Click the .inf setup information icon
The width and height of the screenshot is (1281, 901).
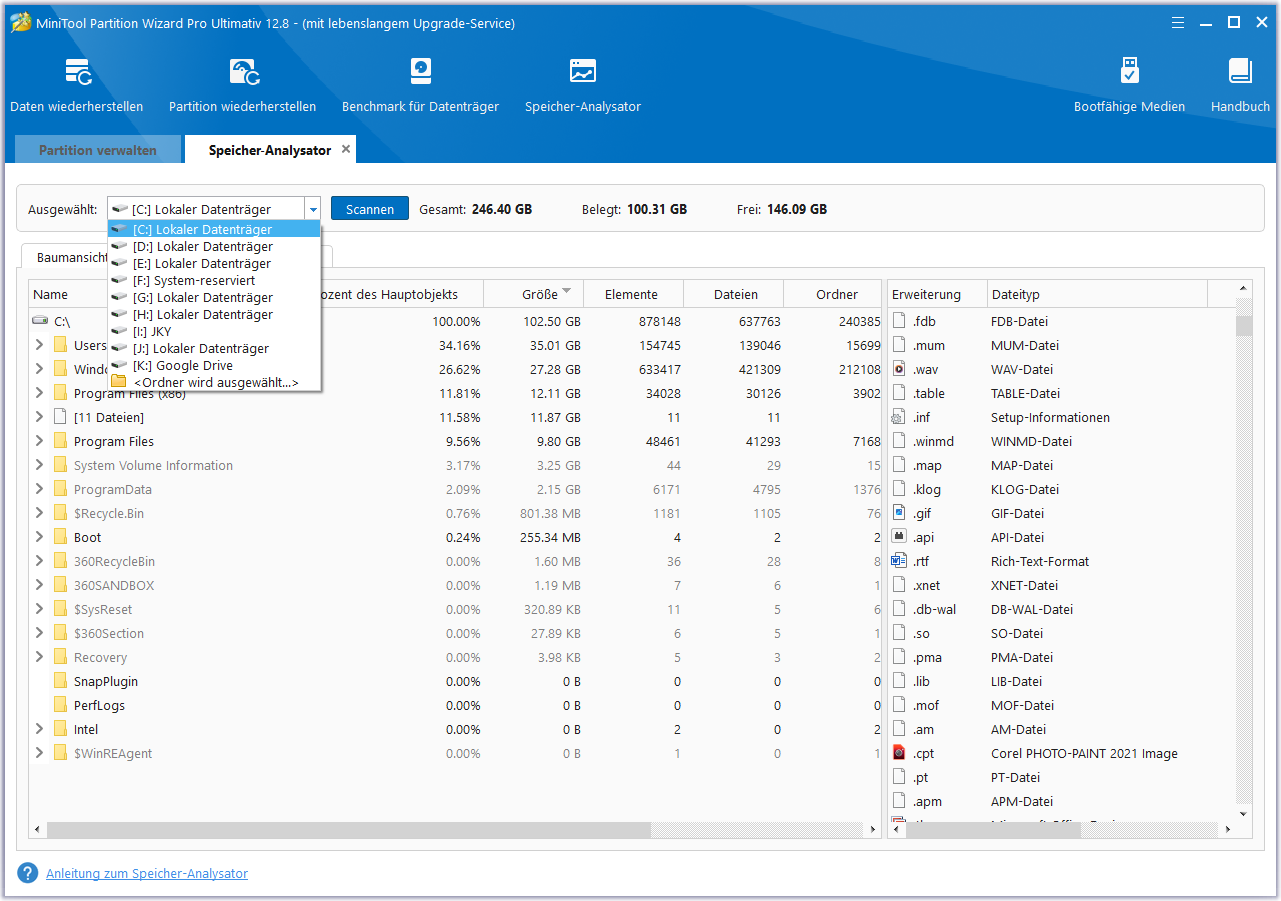(x=898, y=417)
